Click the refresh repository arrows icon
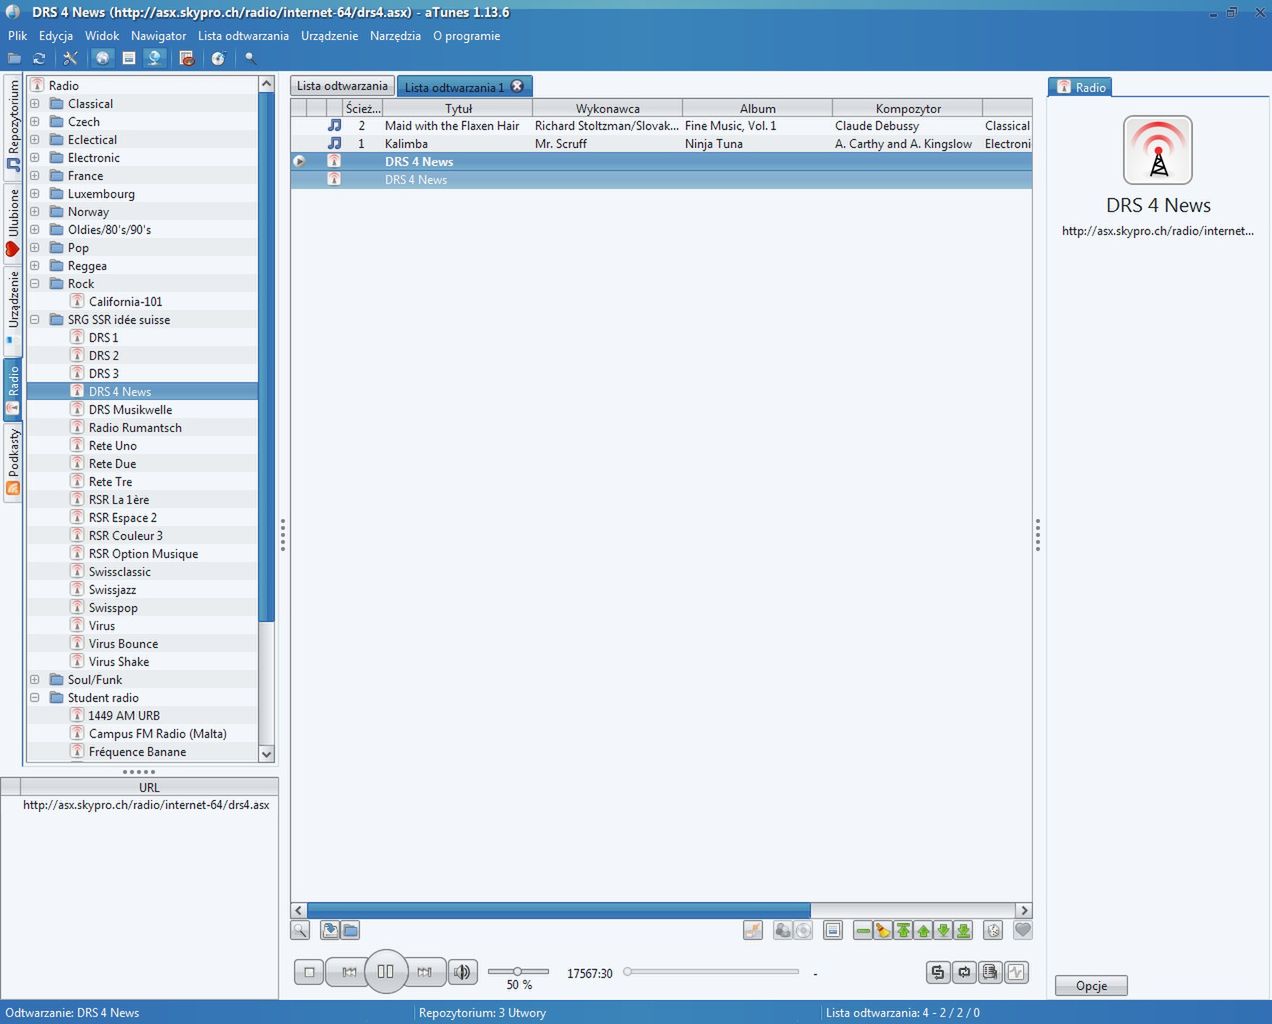The image size is (1272, 1024). point(39,59)
